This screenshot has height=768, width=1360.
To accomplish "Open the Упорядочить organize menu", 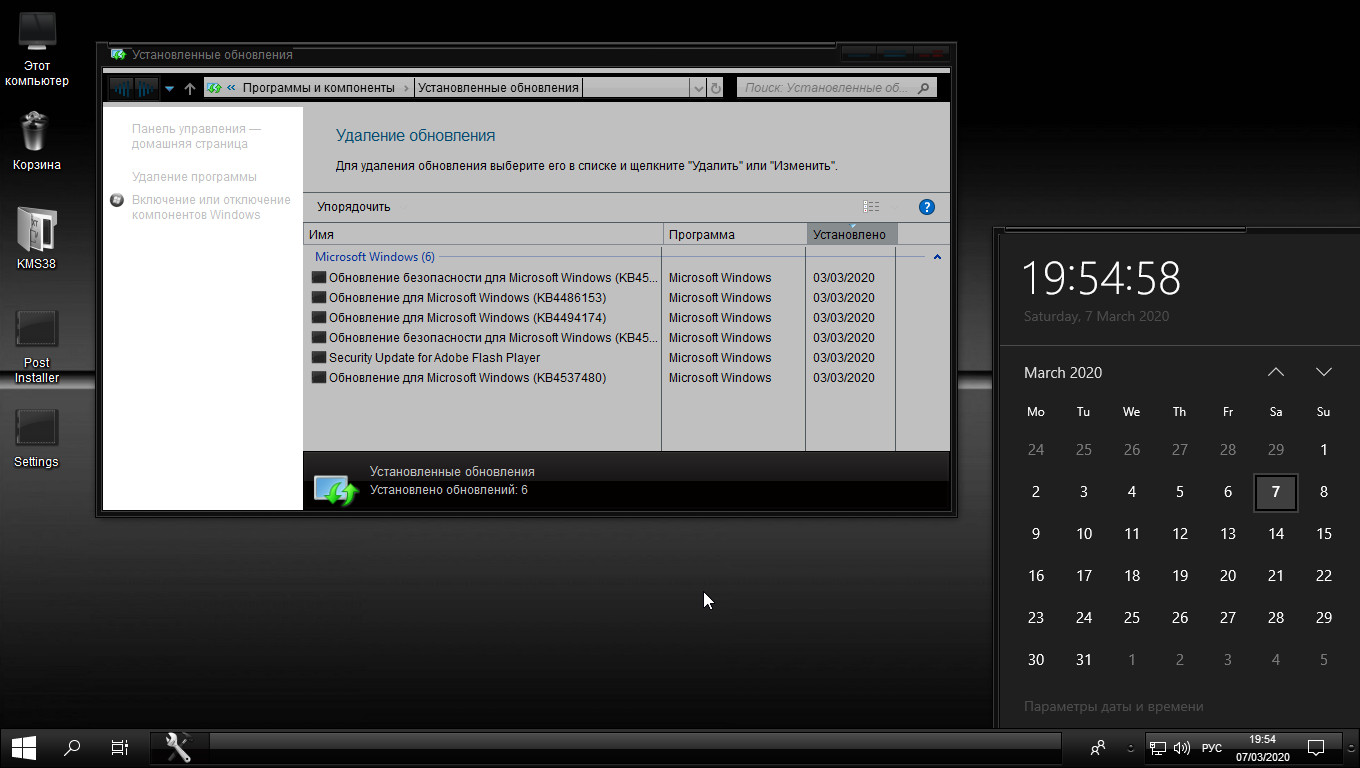I will click(354, 207).
